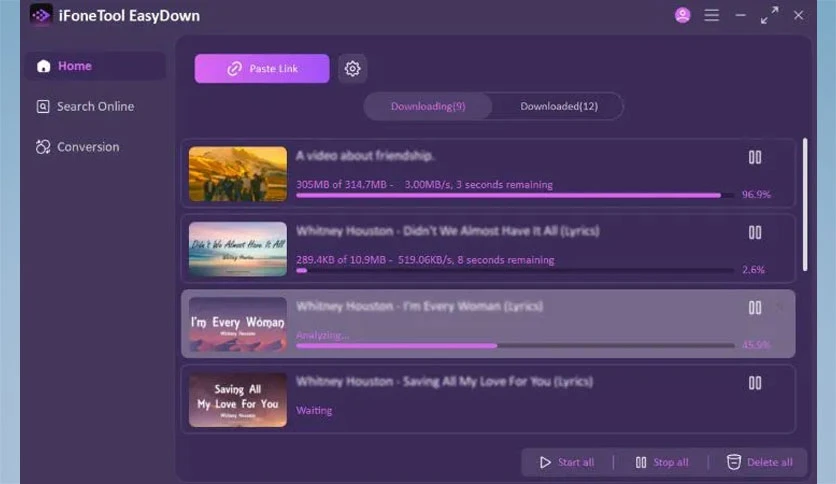
Task: Pause I'm Every Woman download
Action: coord(754,308)
